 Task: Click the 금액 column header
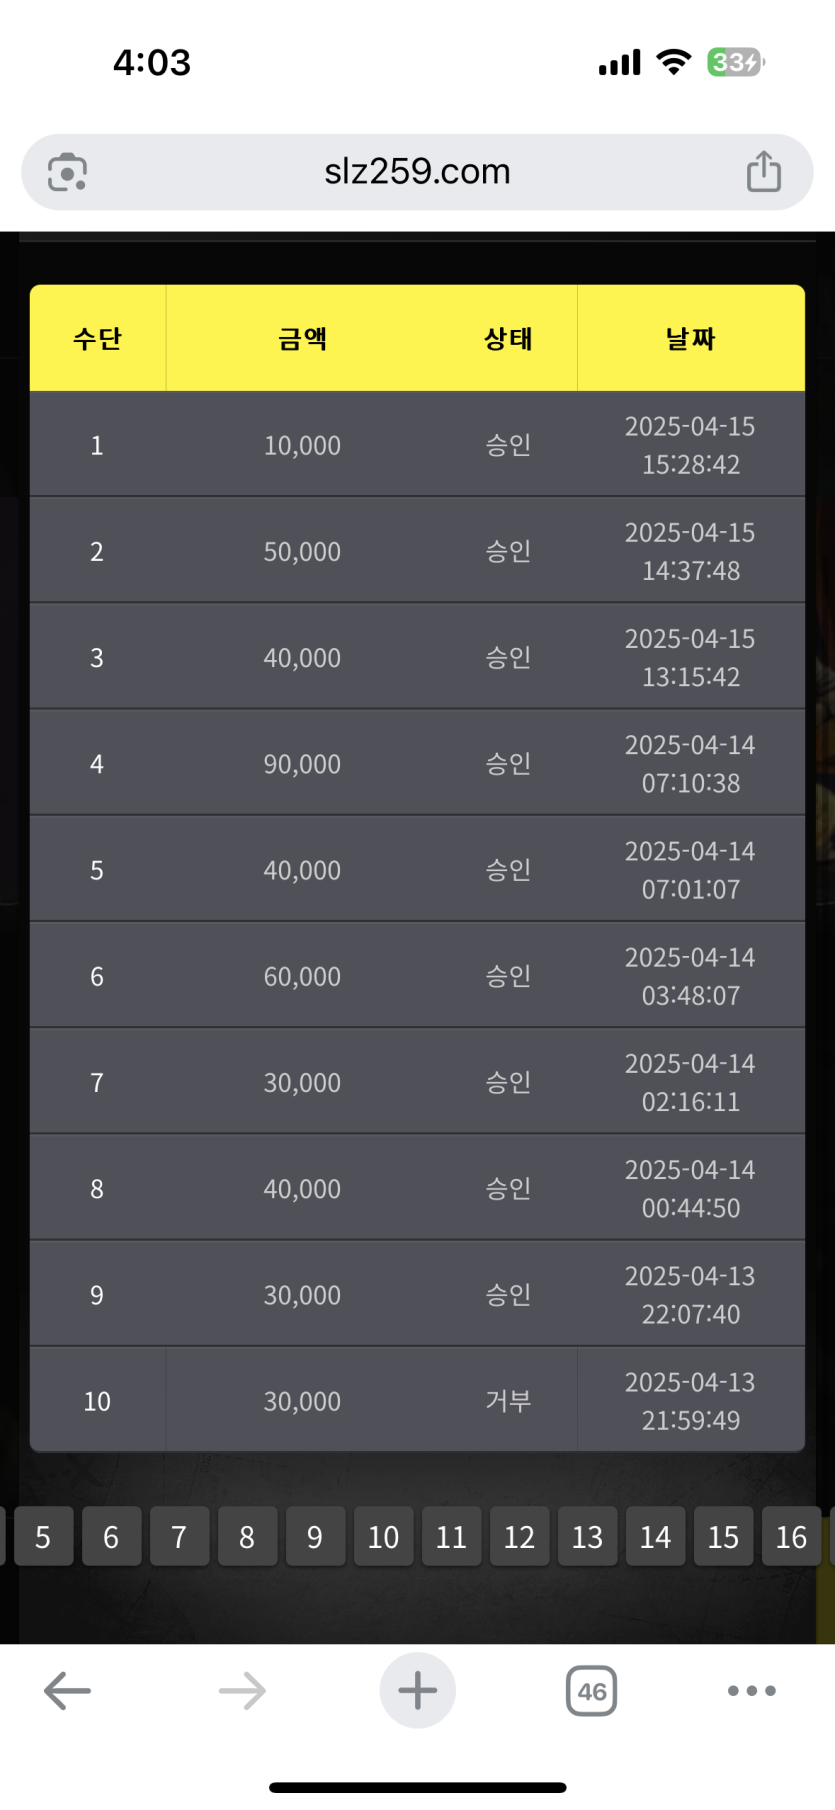tap(302, 339)
